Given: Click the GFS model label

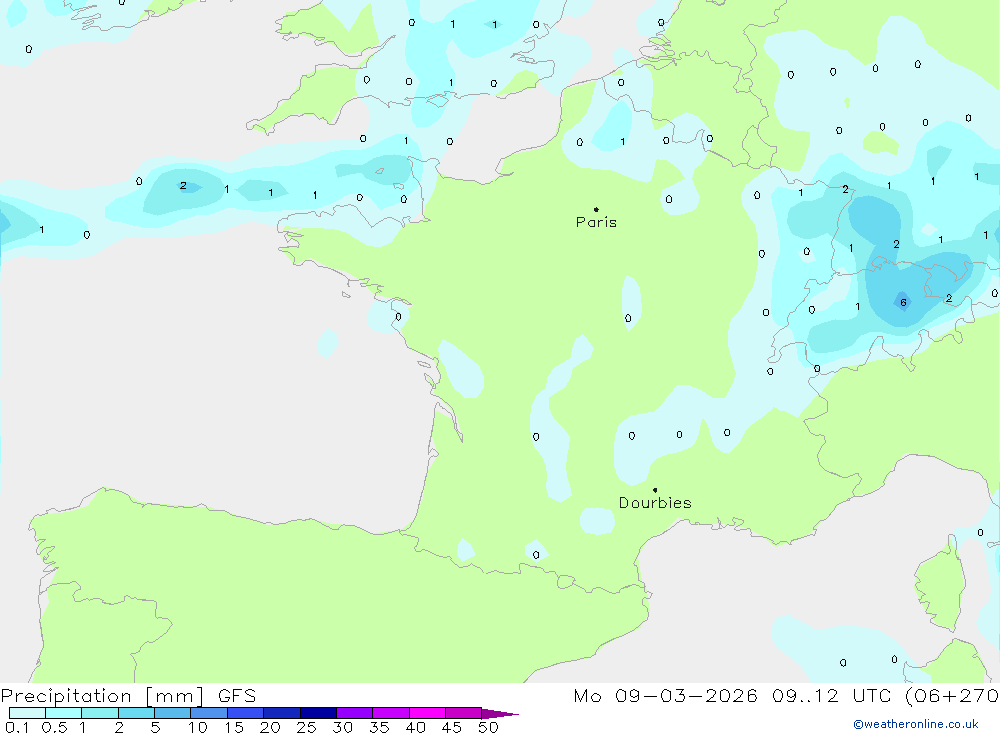Looking at the screenshot, I should (237, 695).
